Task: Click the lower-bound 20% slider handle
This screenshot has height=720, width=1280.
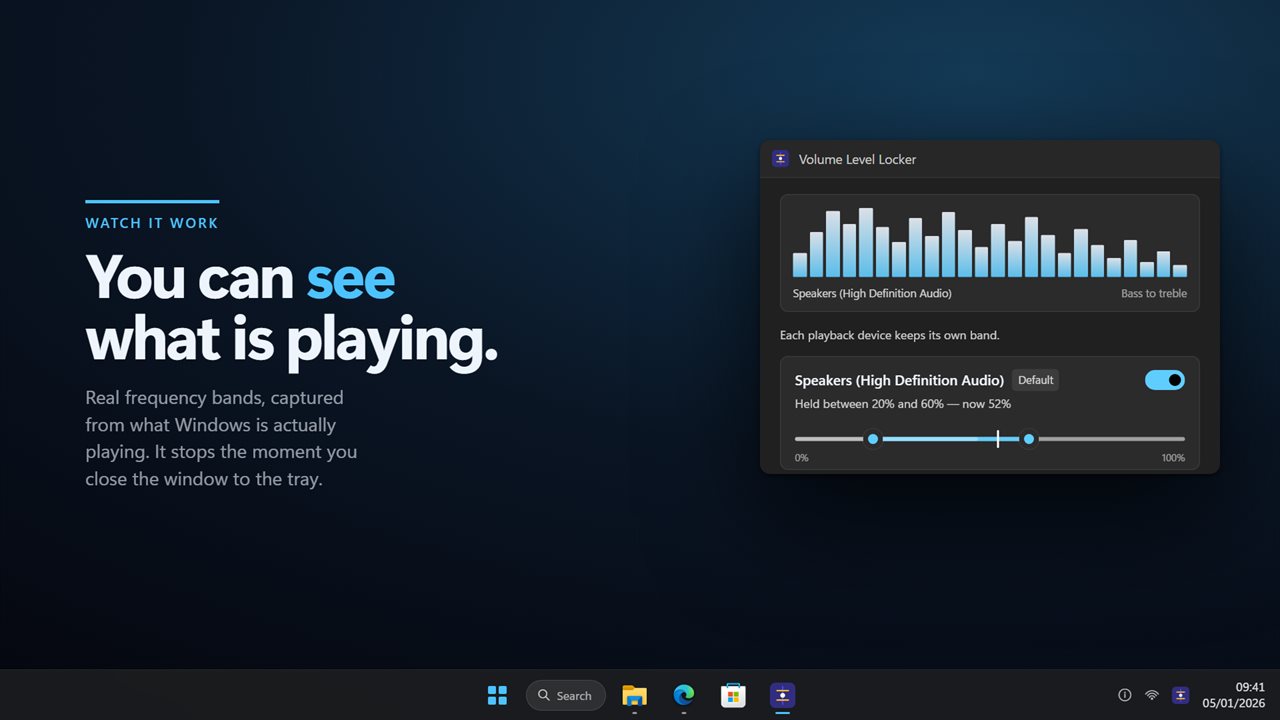Action: (873, 439)
